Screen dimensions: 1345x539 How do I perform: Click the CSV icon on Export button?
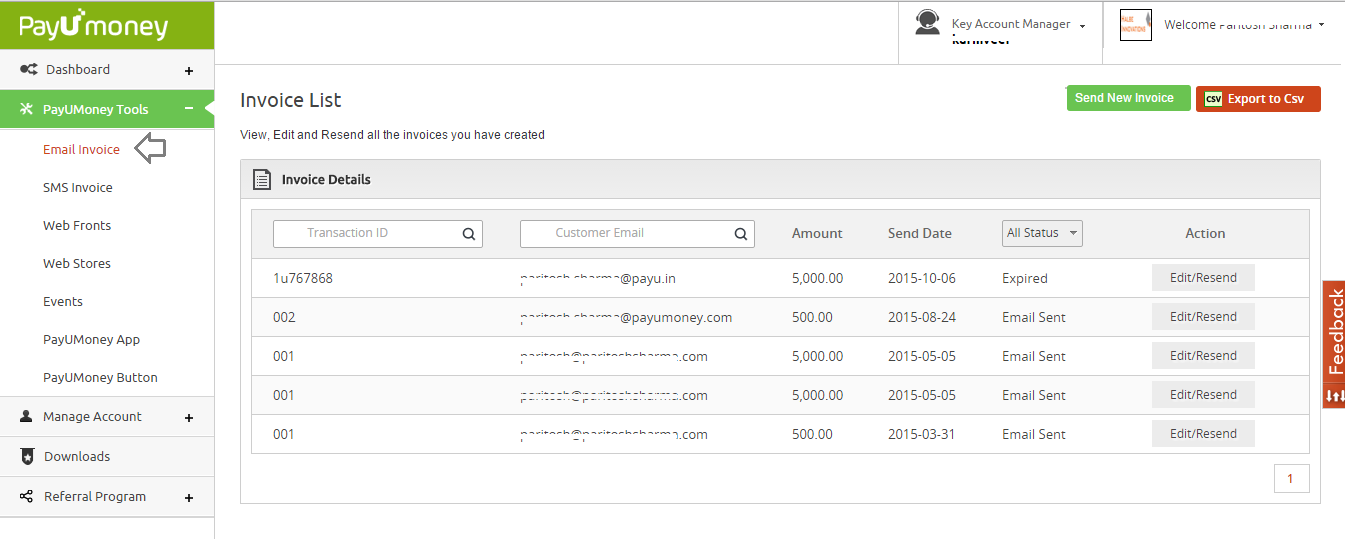[x=1213, y=99]
